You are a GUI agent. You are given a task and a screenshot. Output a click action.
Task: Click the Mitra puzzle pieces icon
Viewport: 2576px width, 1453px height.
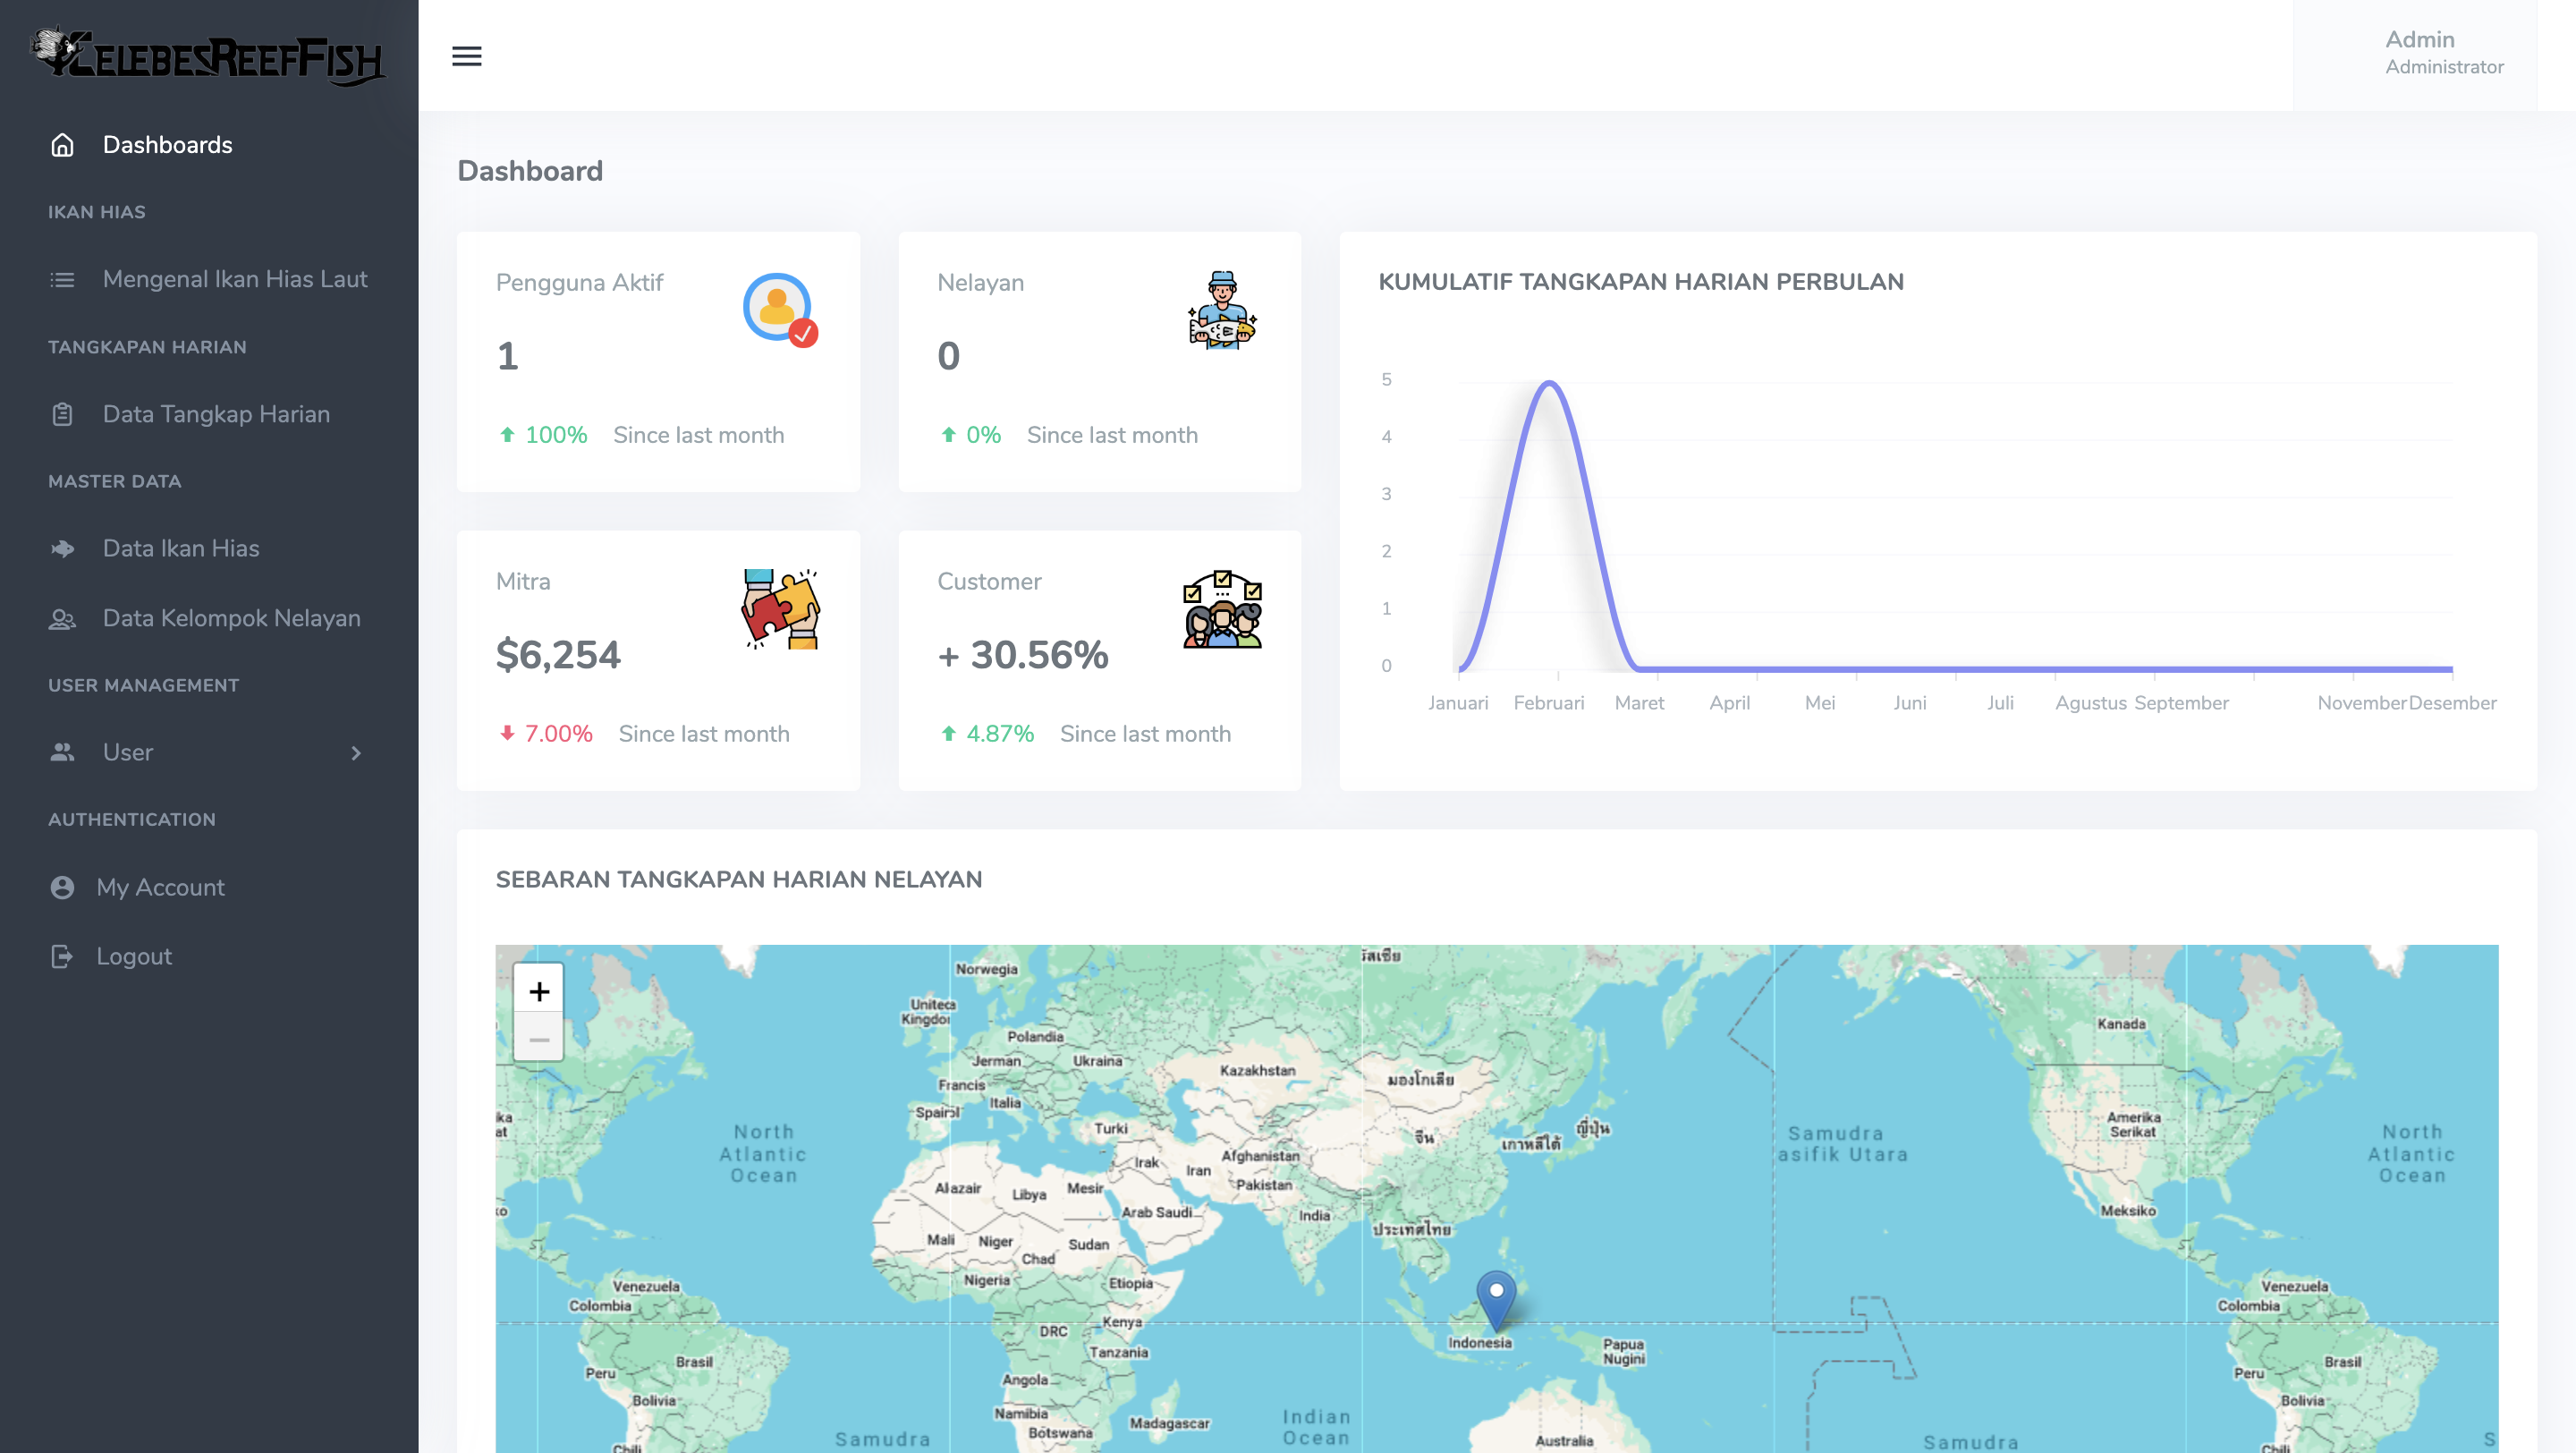[x=780, y=608]
